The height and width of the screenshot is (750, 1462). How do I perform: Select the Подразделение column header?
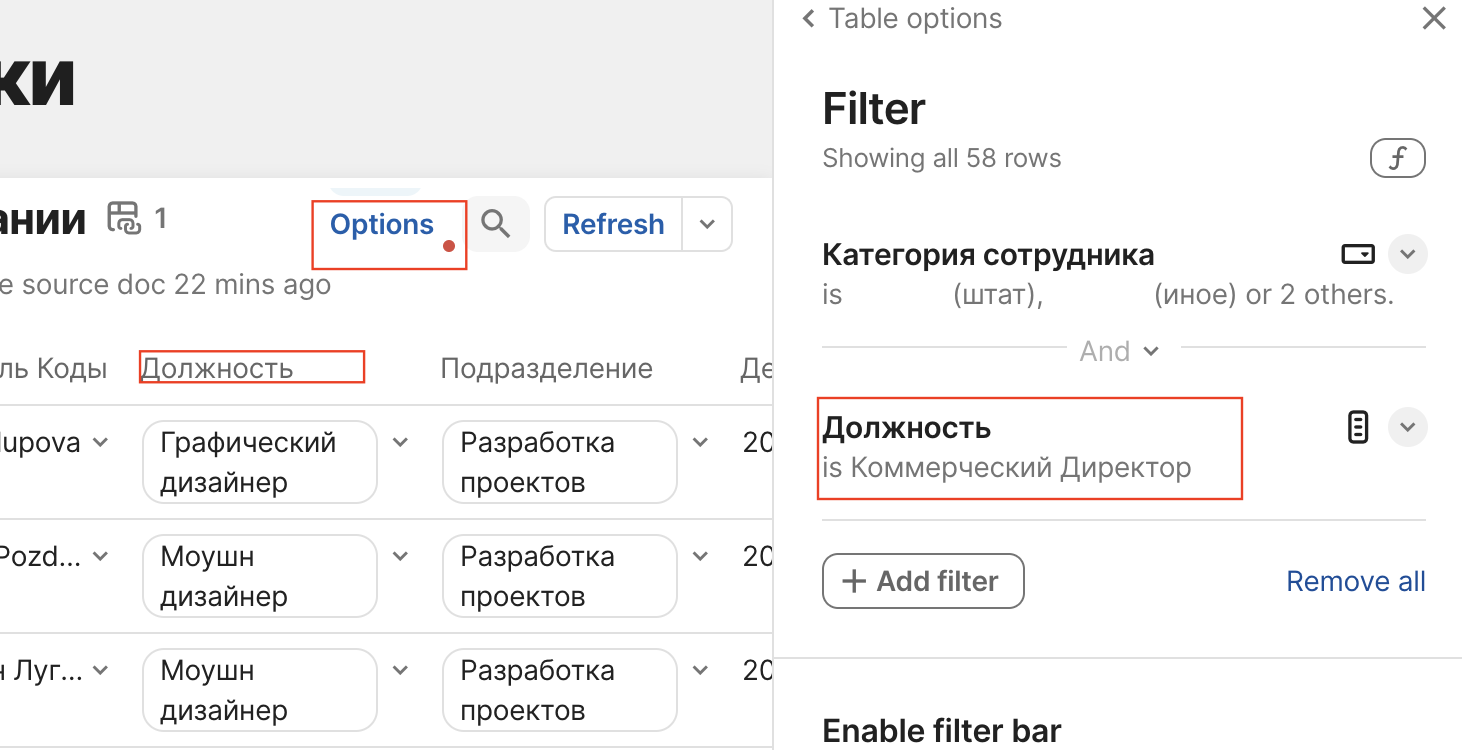click(x=546, y=368)
